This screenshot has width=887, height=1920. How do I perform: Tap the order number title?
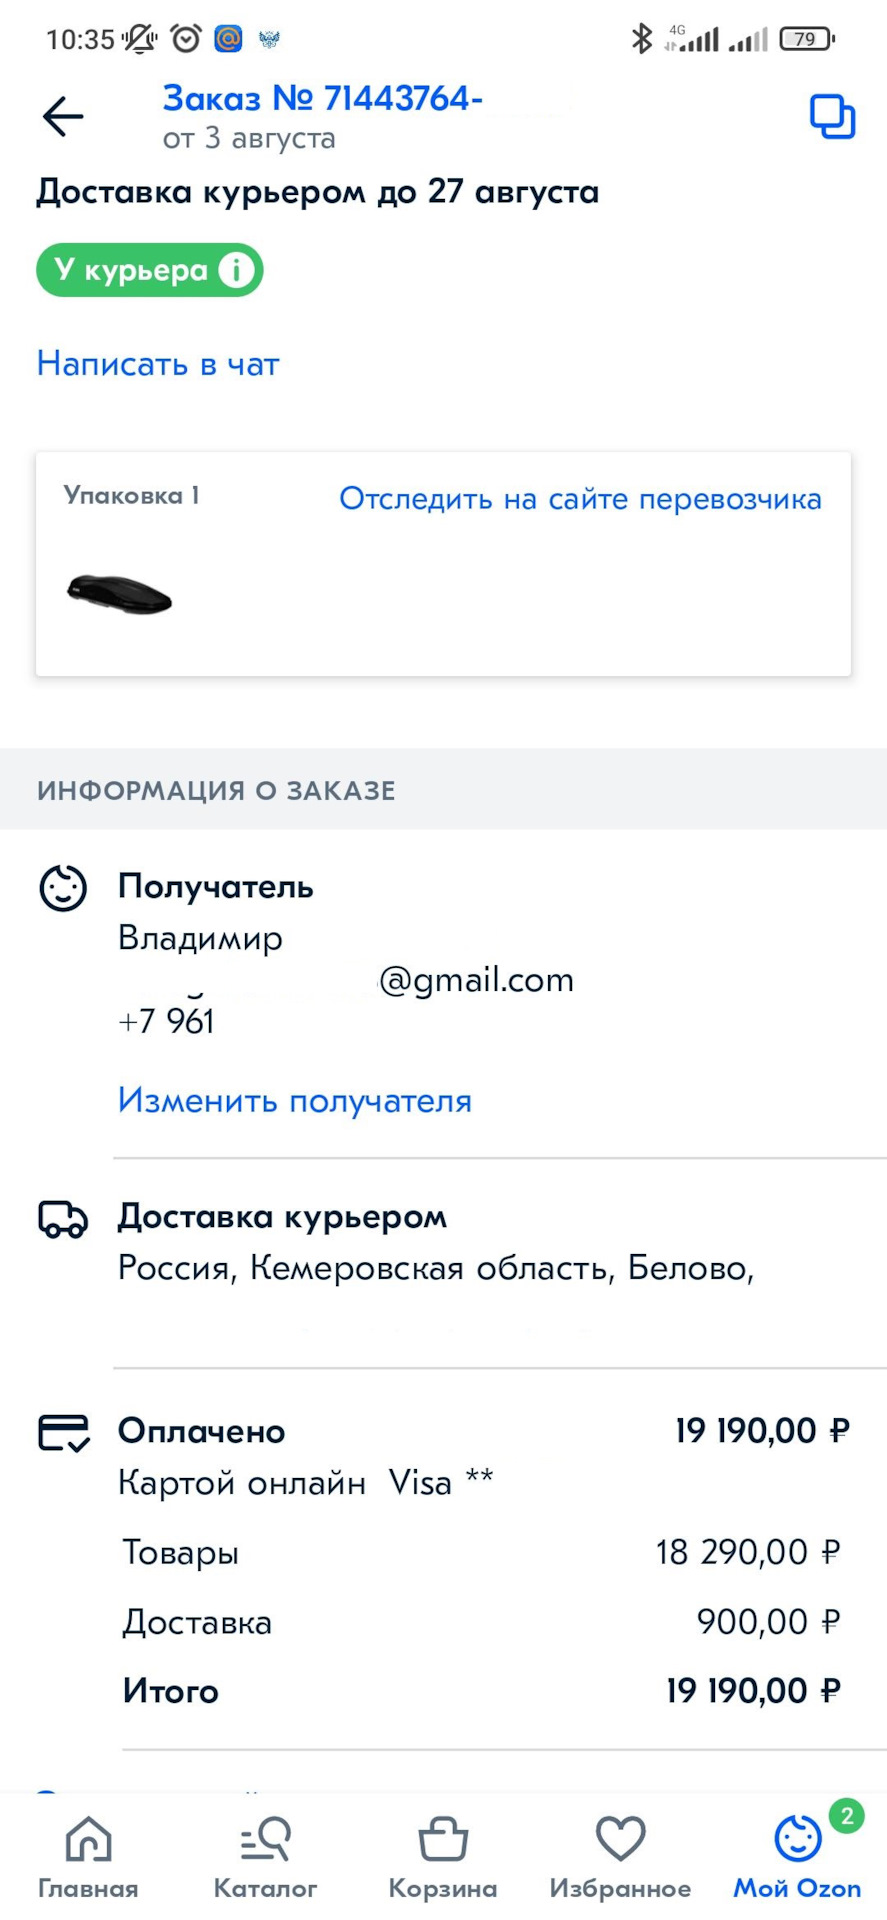point(323,98)
